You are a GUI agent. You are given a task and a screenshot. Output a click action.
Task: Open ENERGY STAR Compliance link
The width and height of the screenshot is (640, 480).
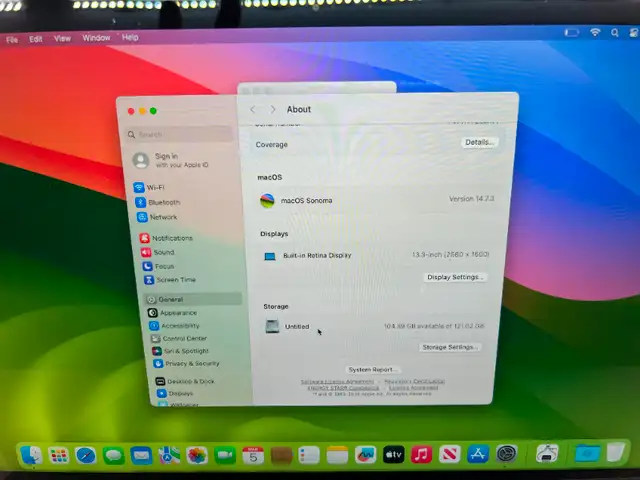tap(343, 388)
